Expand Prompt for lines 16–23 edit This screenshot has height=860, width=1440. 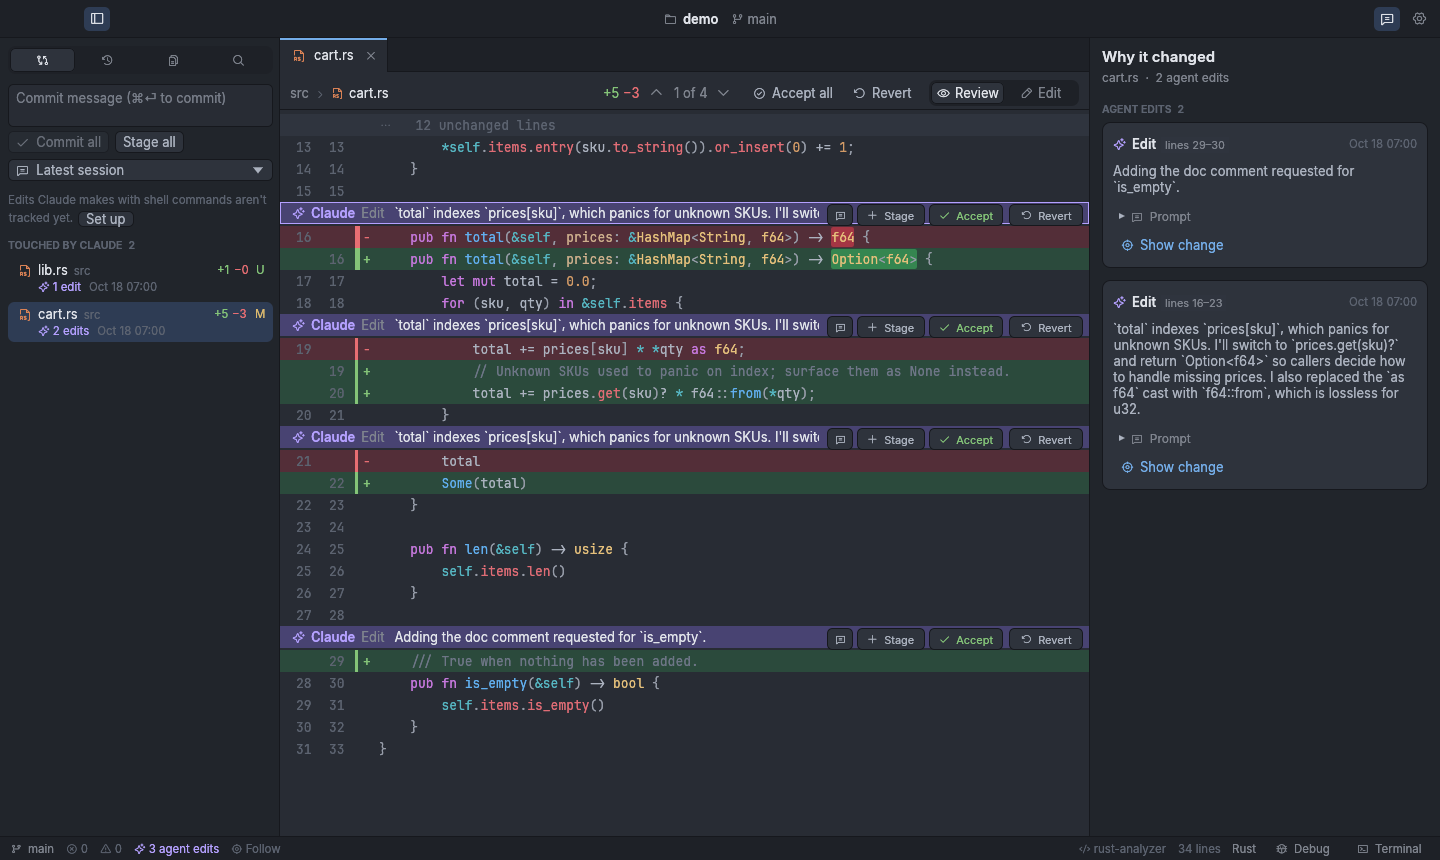click(1154, 439)
